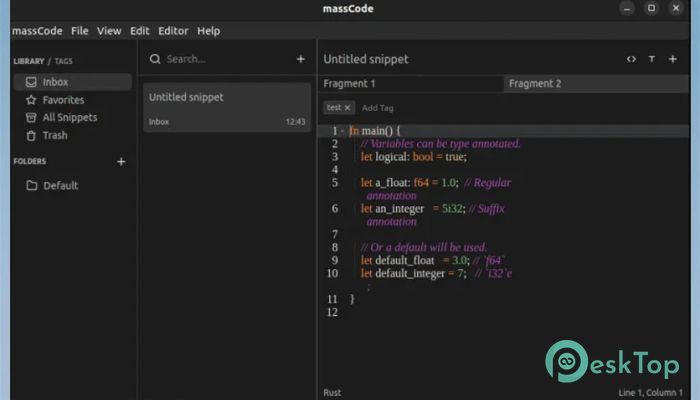Add a new folder with plus icon
This screenshot has width=700, height=400.
click(x=121, y=162)
